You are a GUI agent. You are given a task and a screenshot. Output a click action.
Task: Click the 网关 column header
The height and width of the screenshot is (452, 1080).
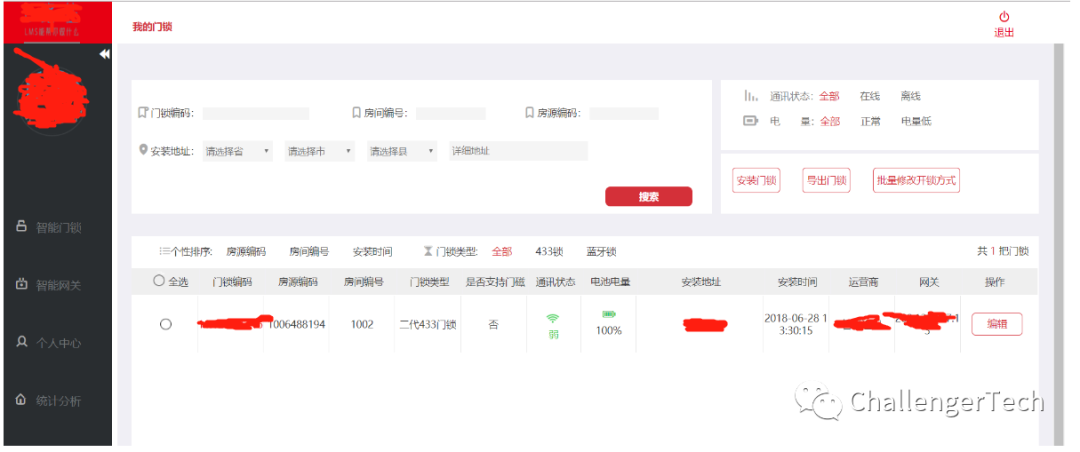point(929,282)
